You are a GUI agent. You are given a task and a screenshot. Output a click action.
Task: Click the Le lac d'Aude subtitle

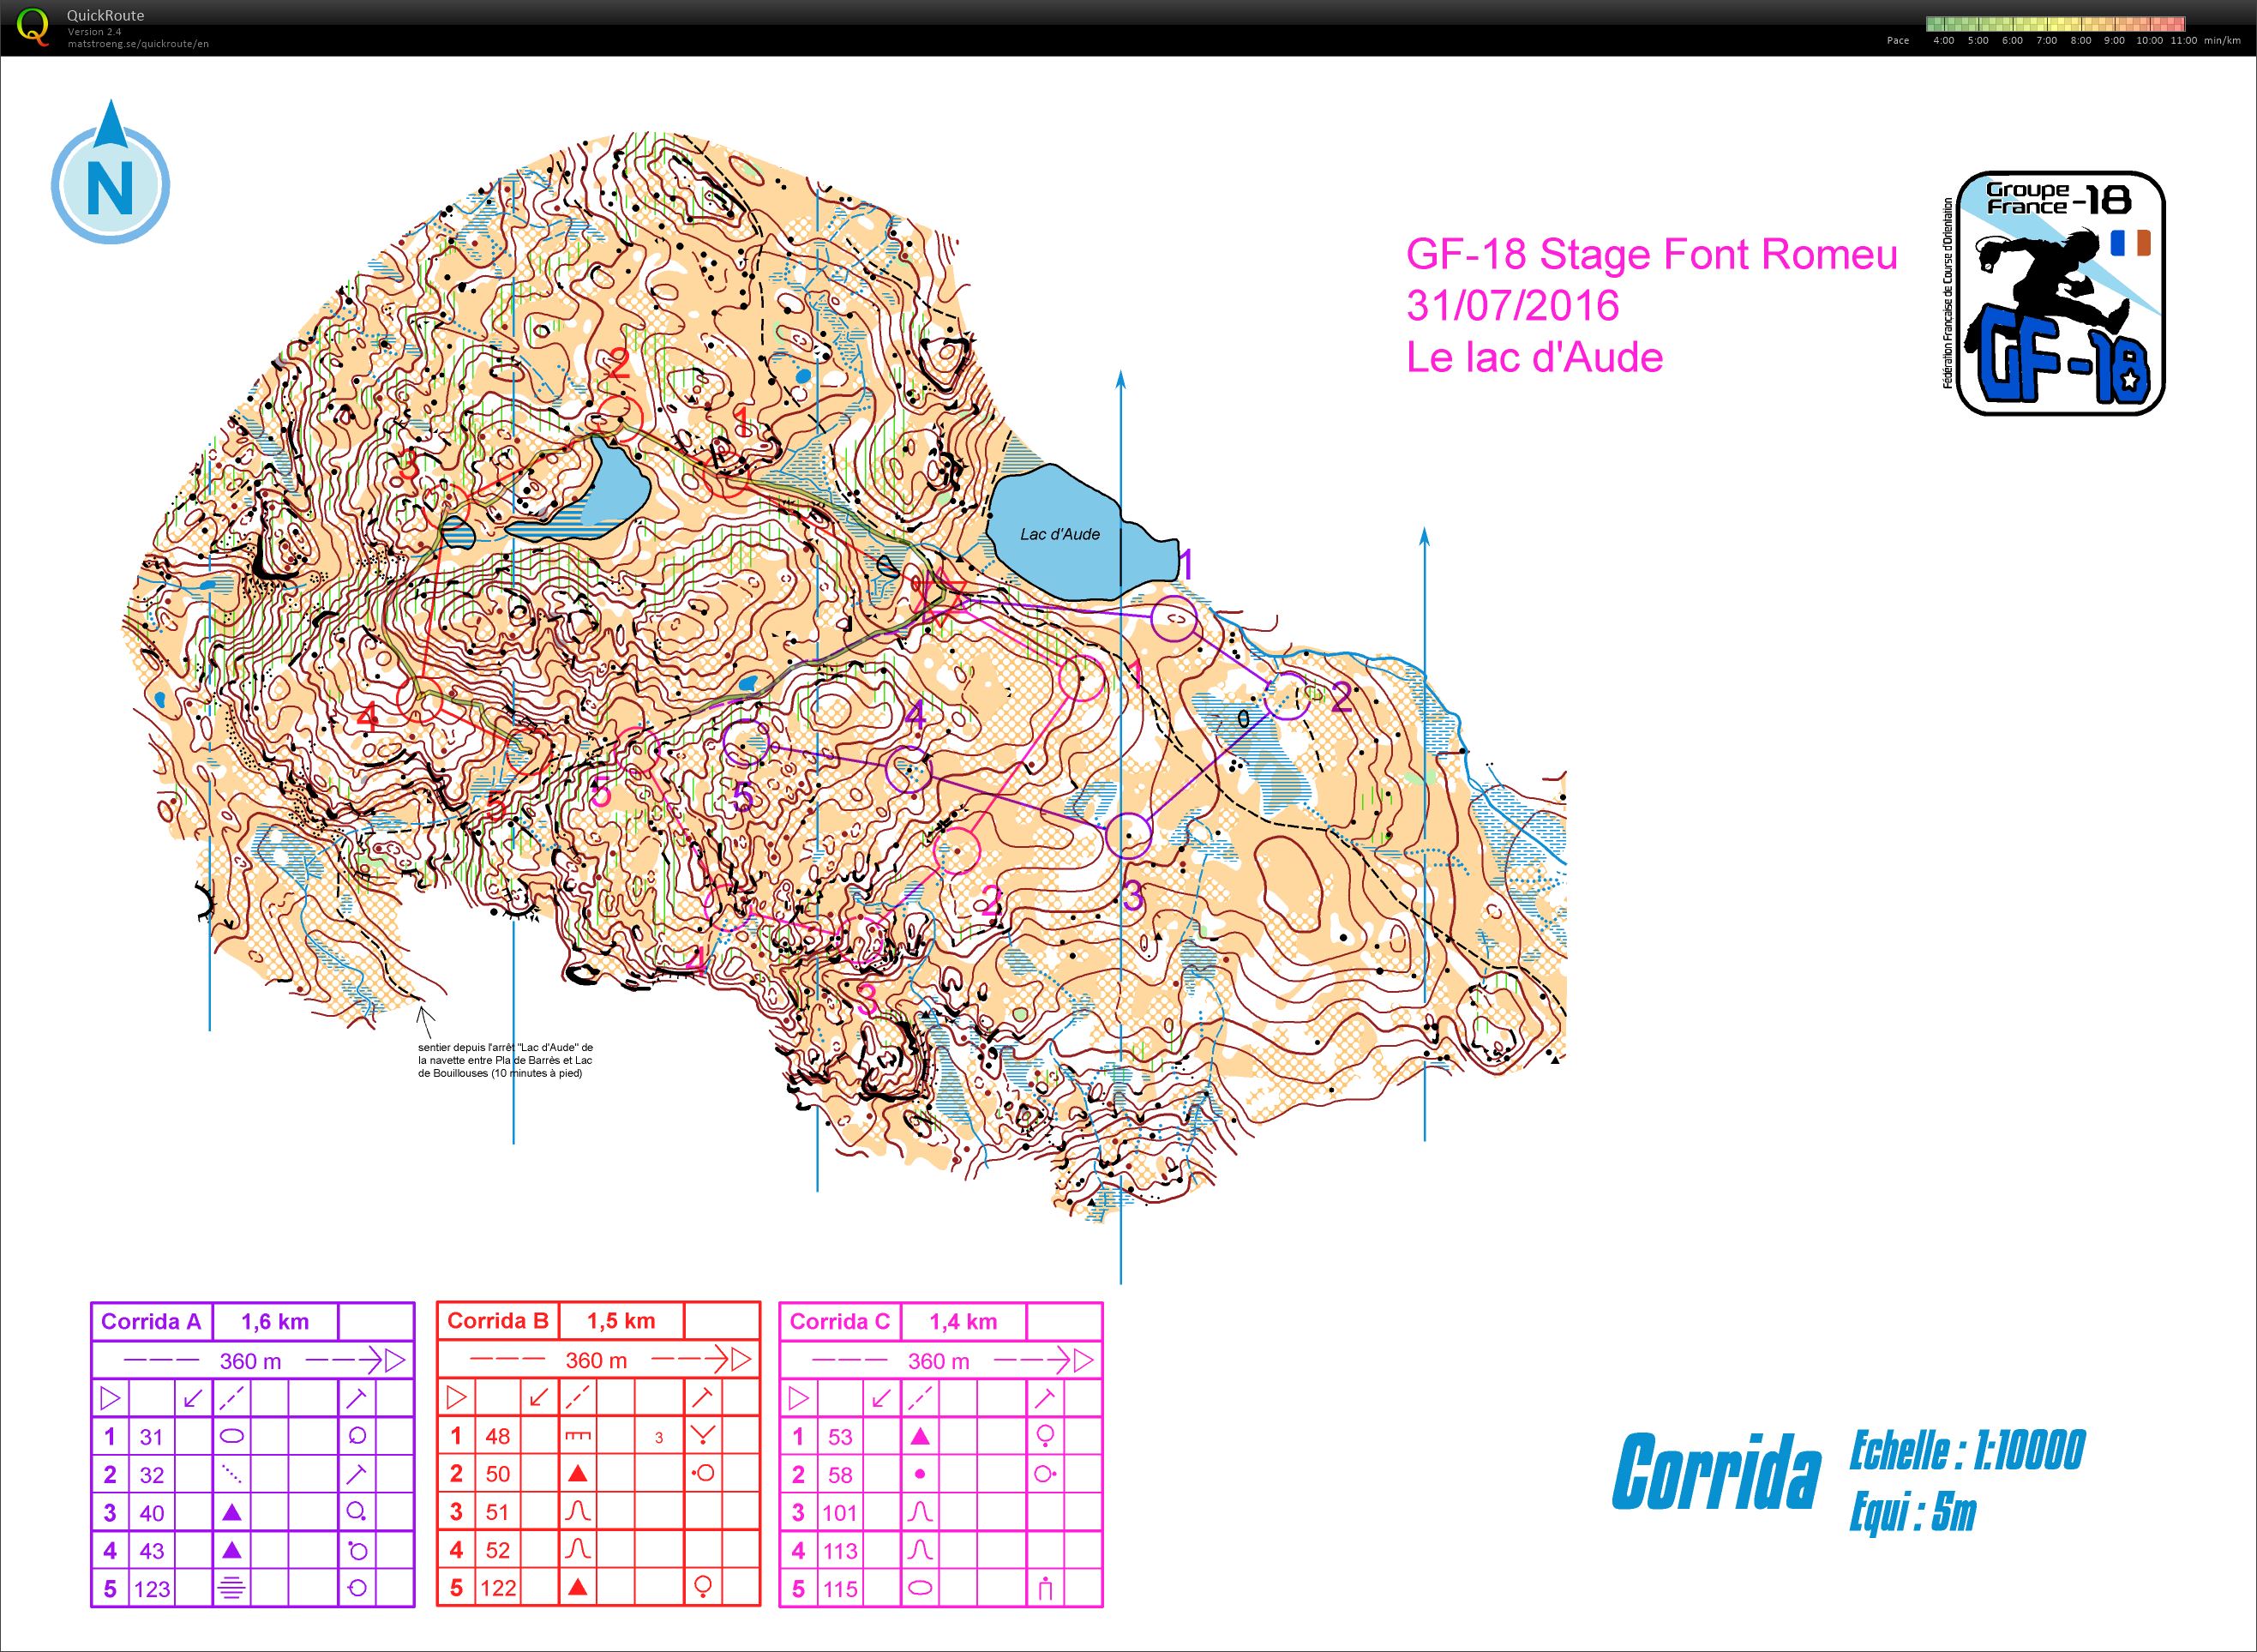tap(1534, 357)
